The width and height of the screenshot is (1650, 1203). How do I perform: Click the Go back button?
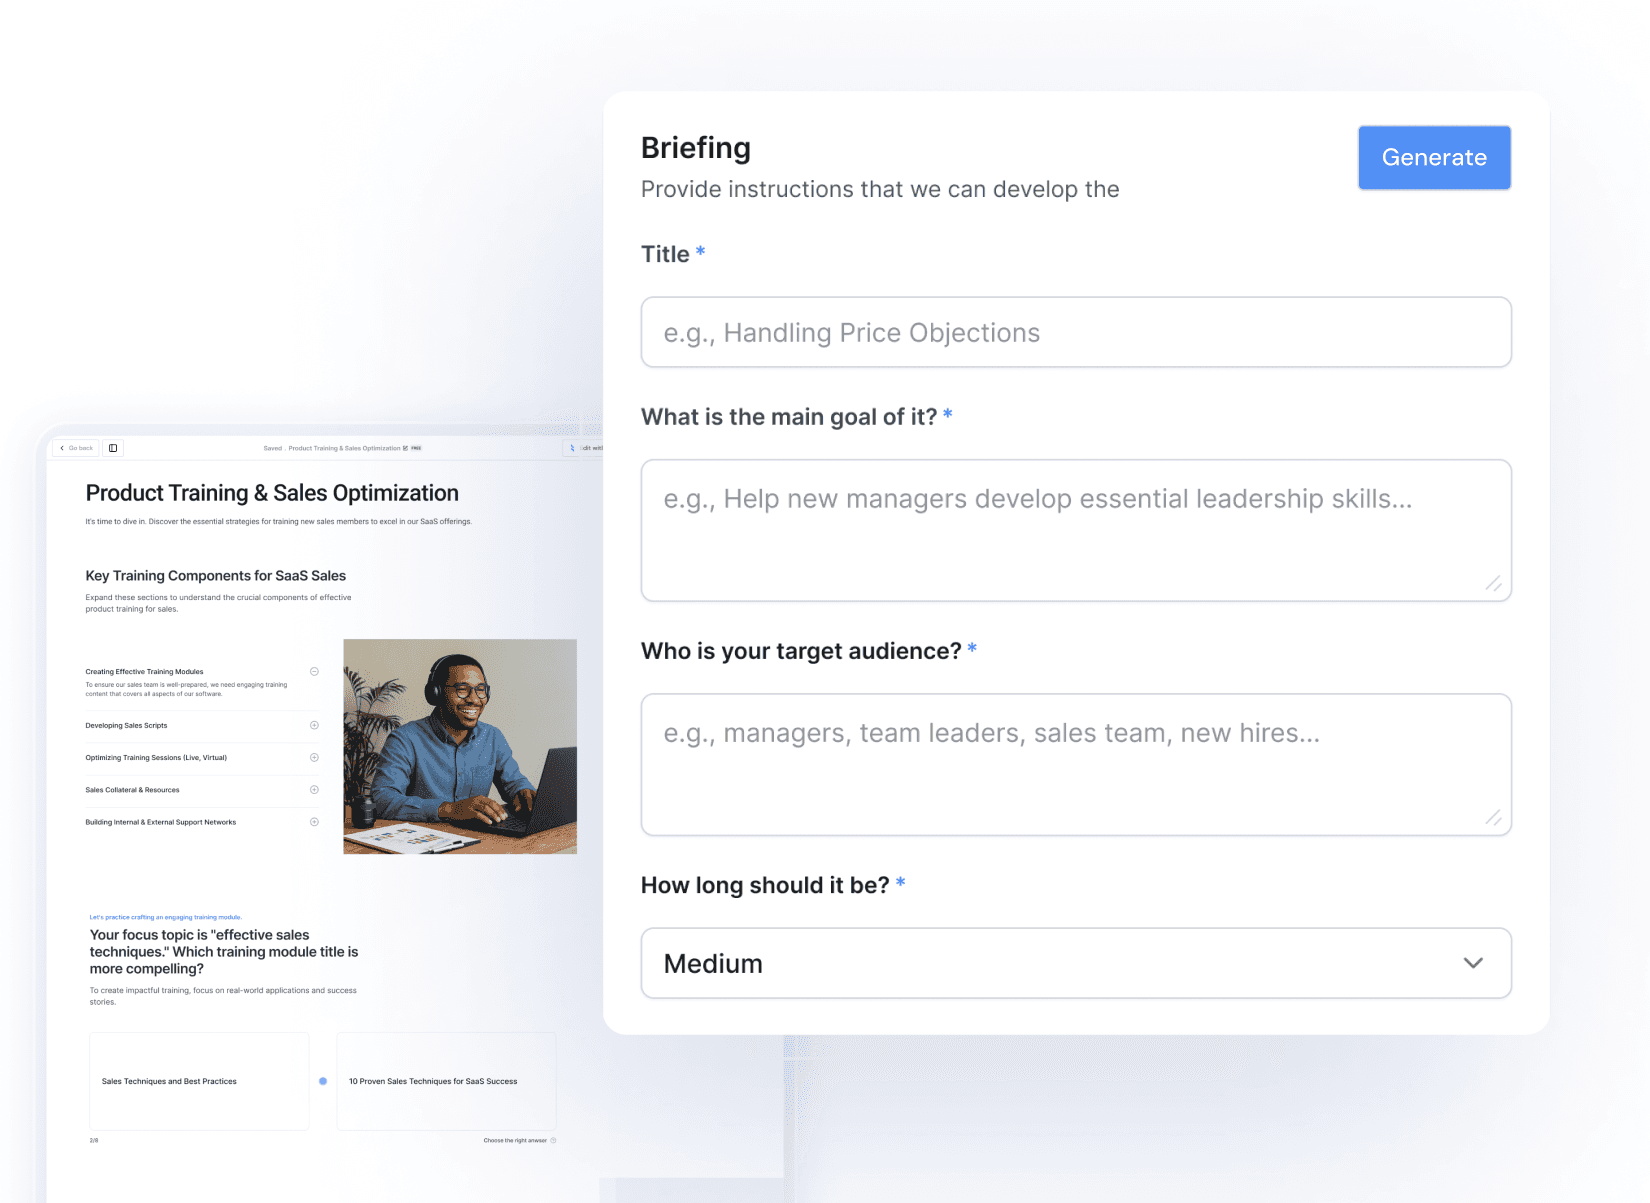point(76,448)
